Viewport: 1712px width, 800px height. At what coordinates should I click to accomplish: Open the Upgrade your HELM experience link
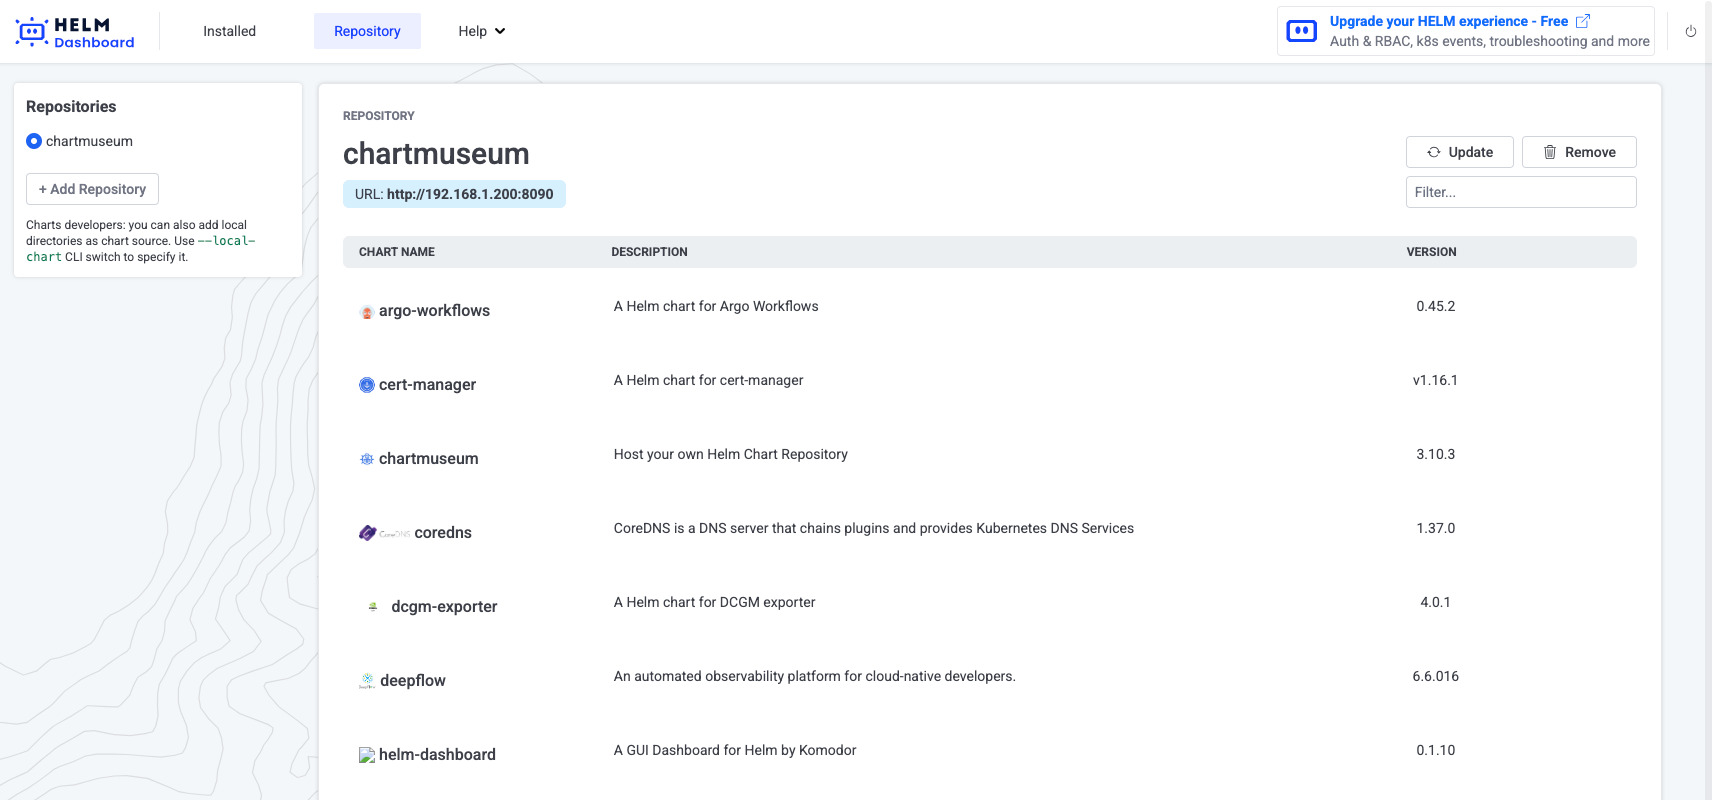point(1448,21)
